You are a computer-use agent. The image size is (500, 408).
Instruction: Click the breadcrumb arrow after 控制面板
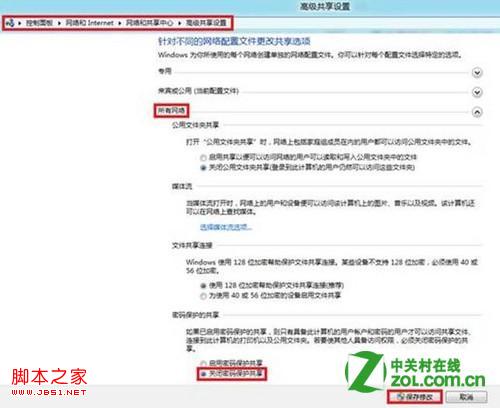pos(59,23)
